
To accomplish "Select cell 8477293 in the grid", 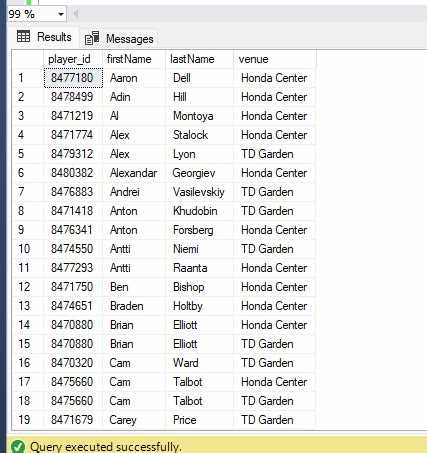I will coord(73,268).
